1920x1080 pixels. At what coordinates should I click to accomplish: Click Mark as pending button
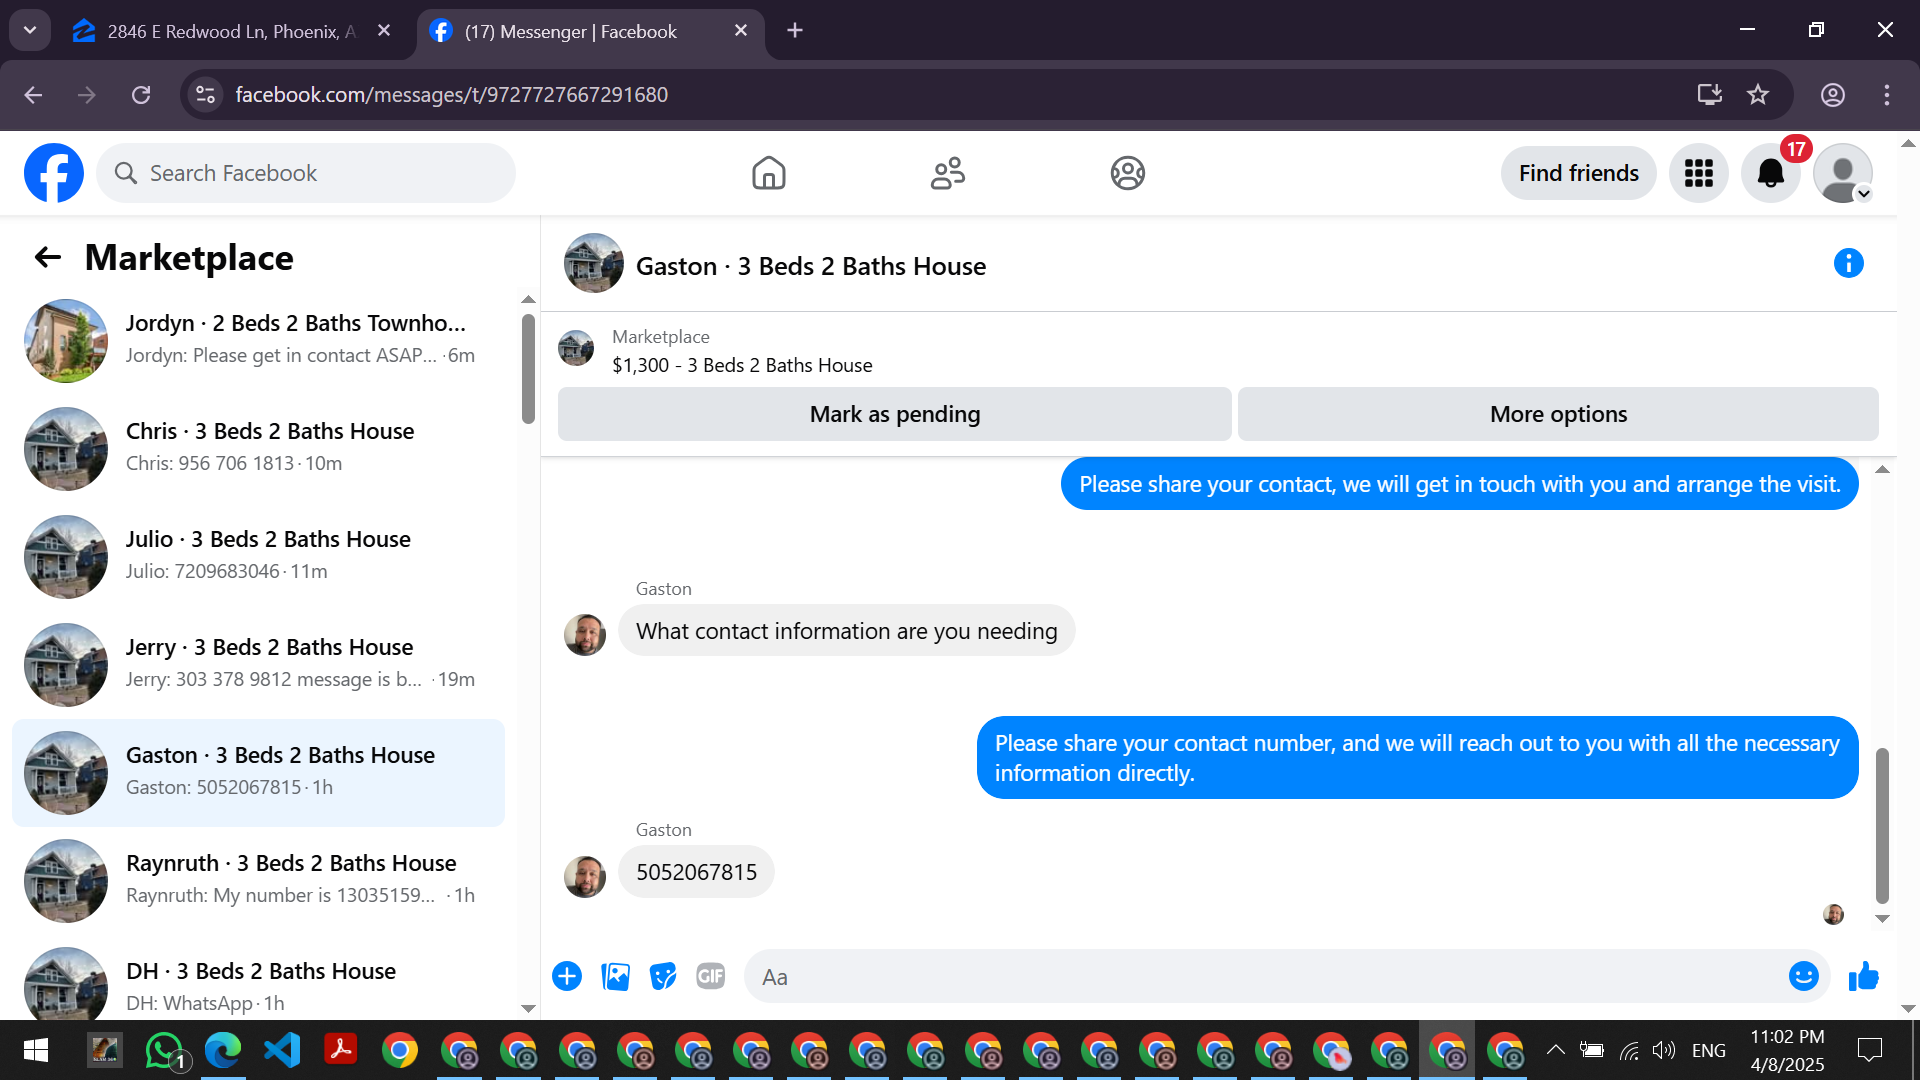[894, 414]
